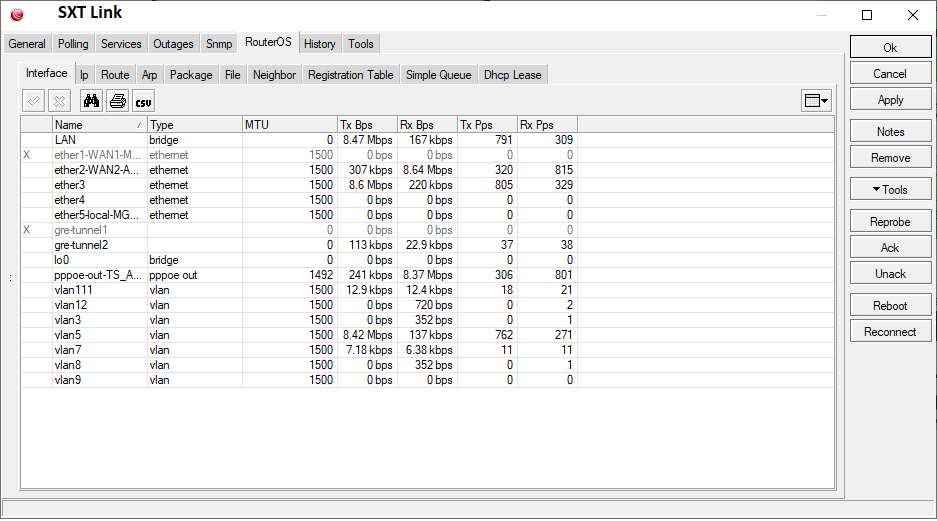Viewport: 937px width, 521px height.
Task: Expand the Tools dropdown button
Action: point(890,189)
